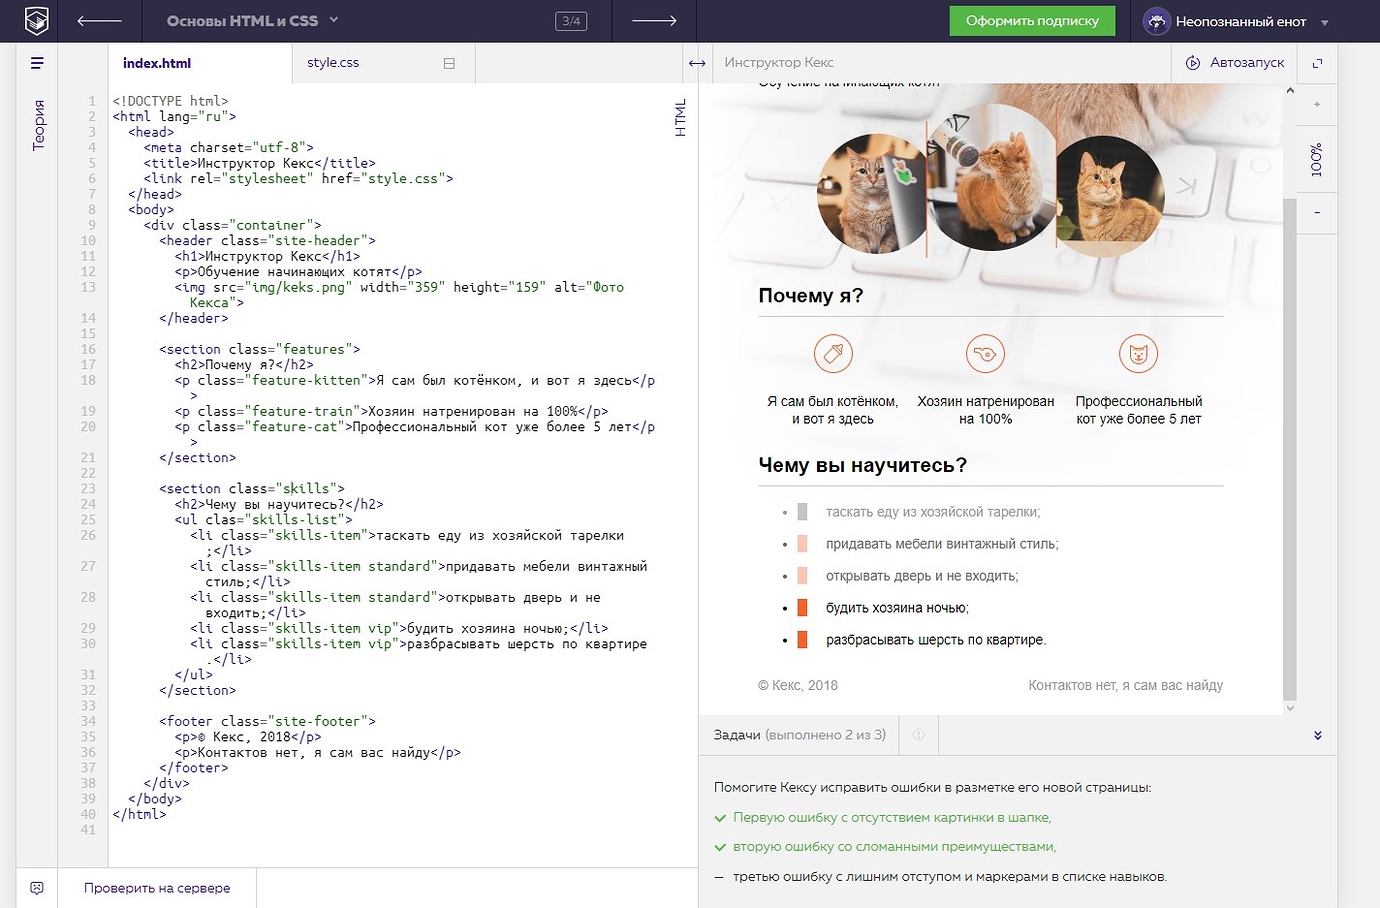Click the info icon next to Задачи
Screen dimensions: 1380x908
918,735
